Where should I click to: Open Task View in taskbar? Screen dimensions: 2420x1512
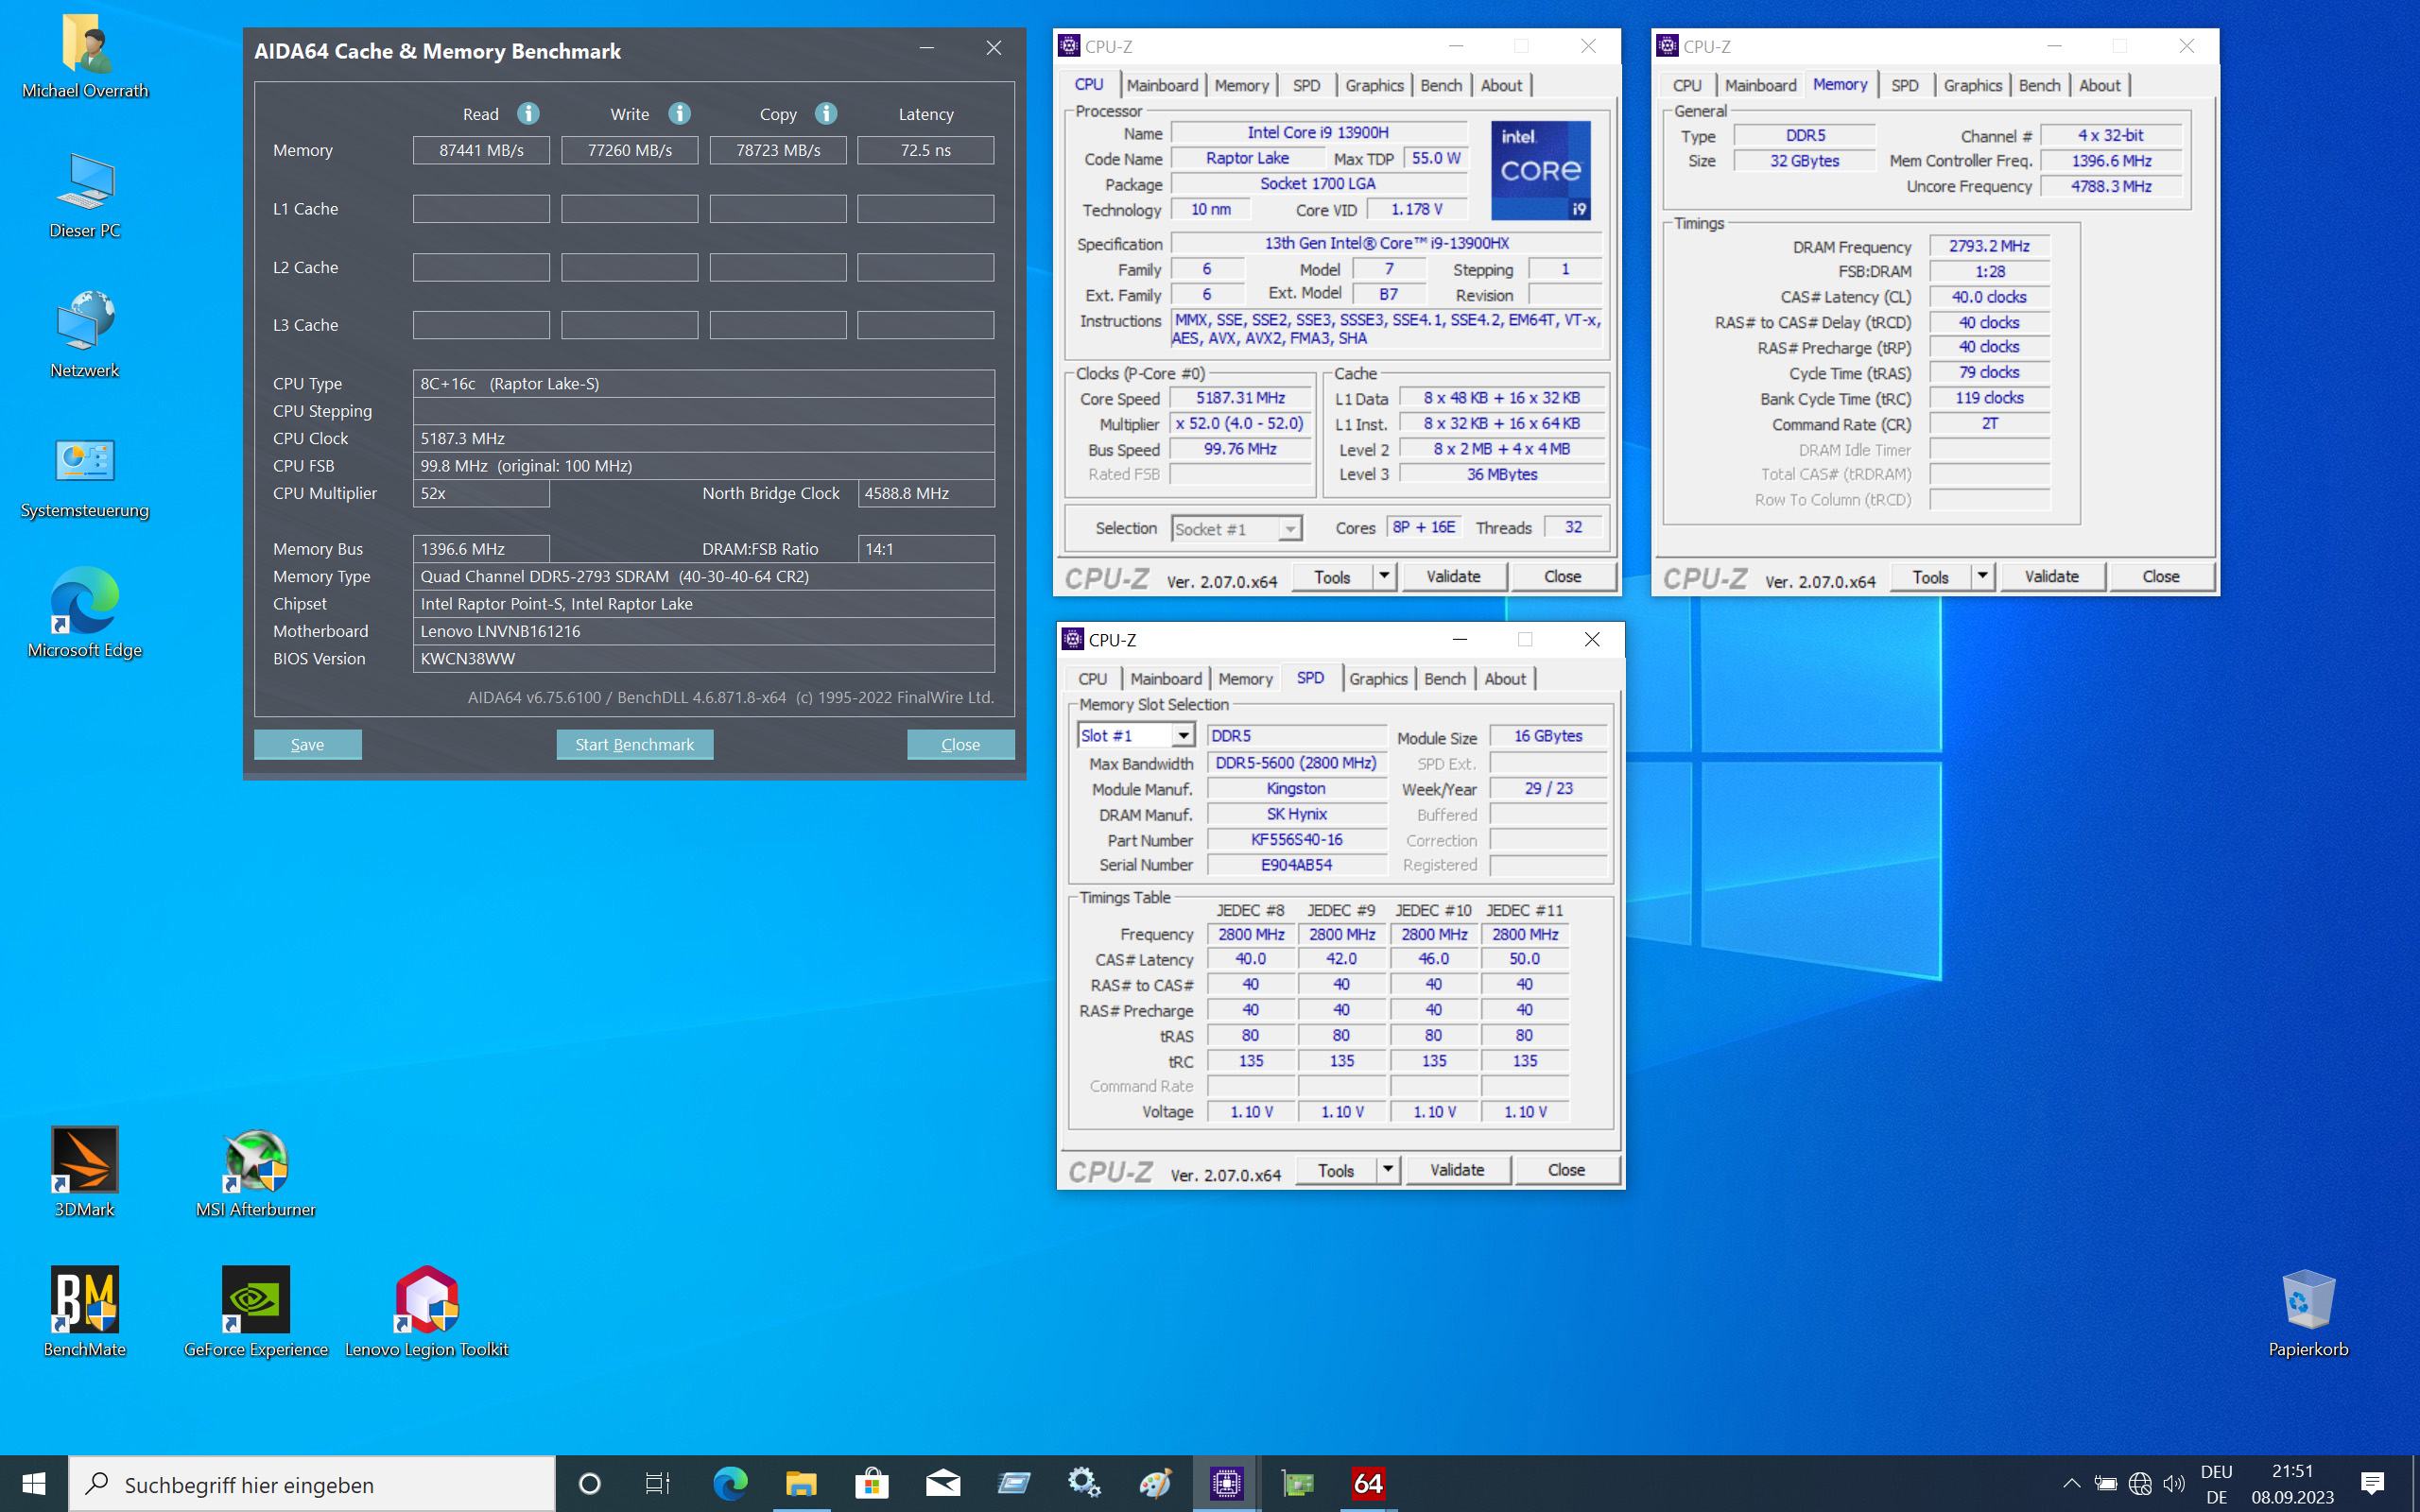[x=657, y=1484]
